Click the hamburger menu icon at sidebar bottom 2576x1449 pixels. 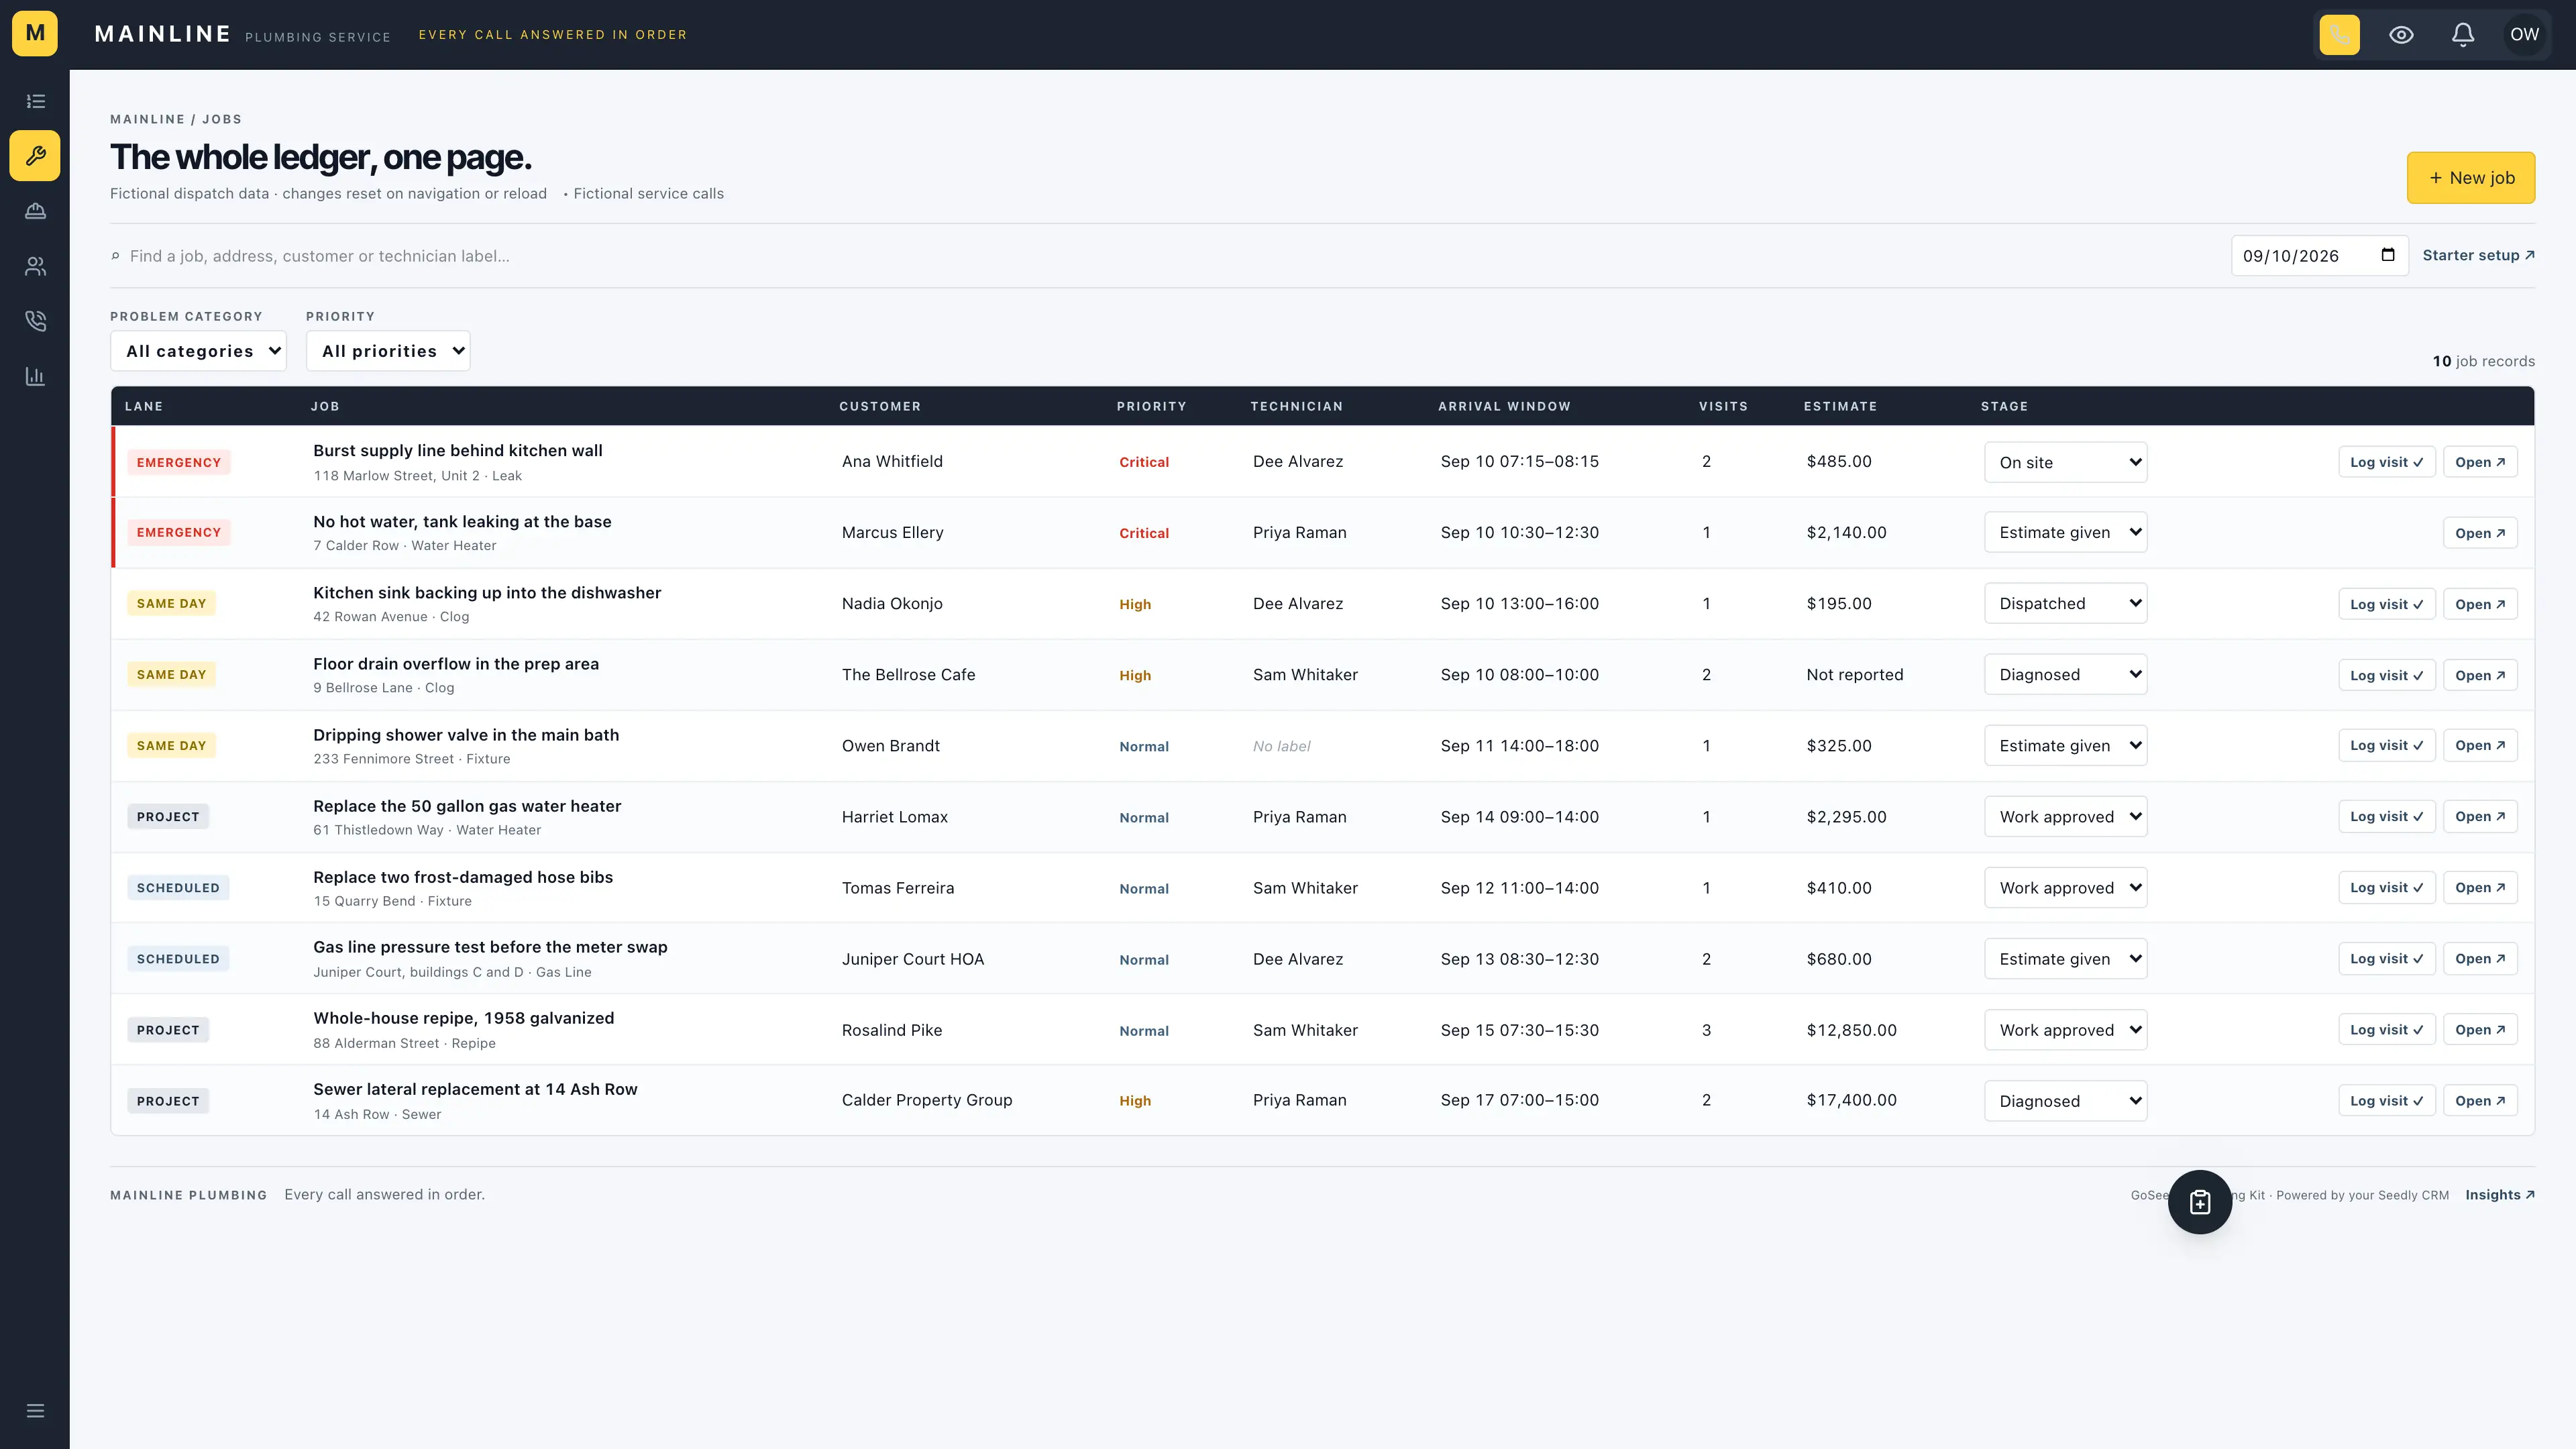[35, 1411]
